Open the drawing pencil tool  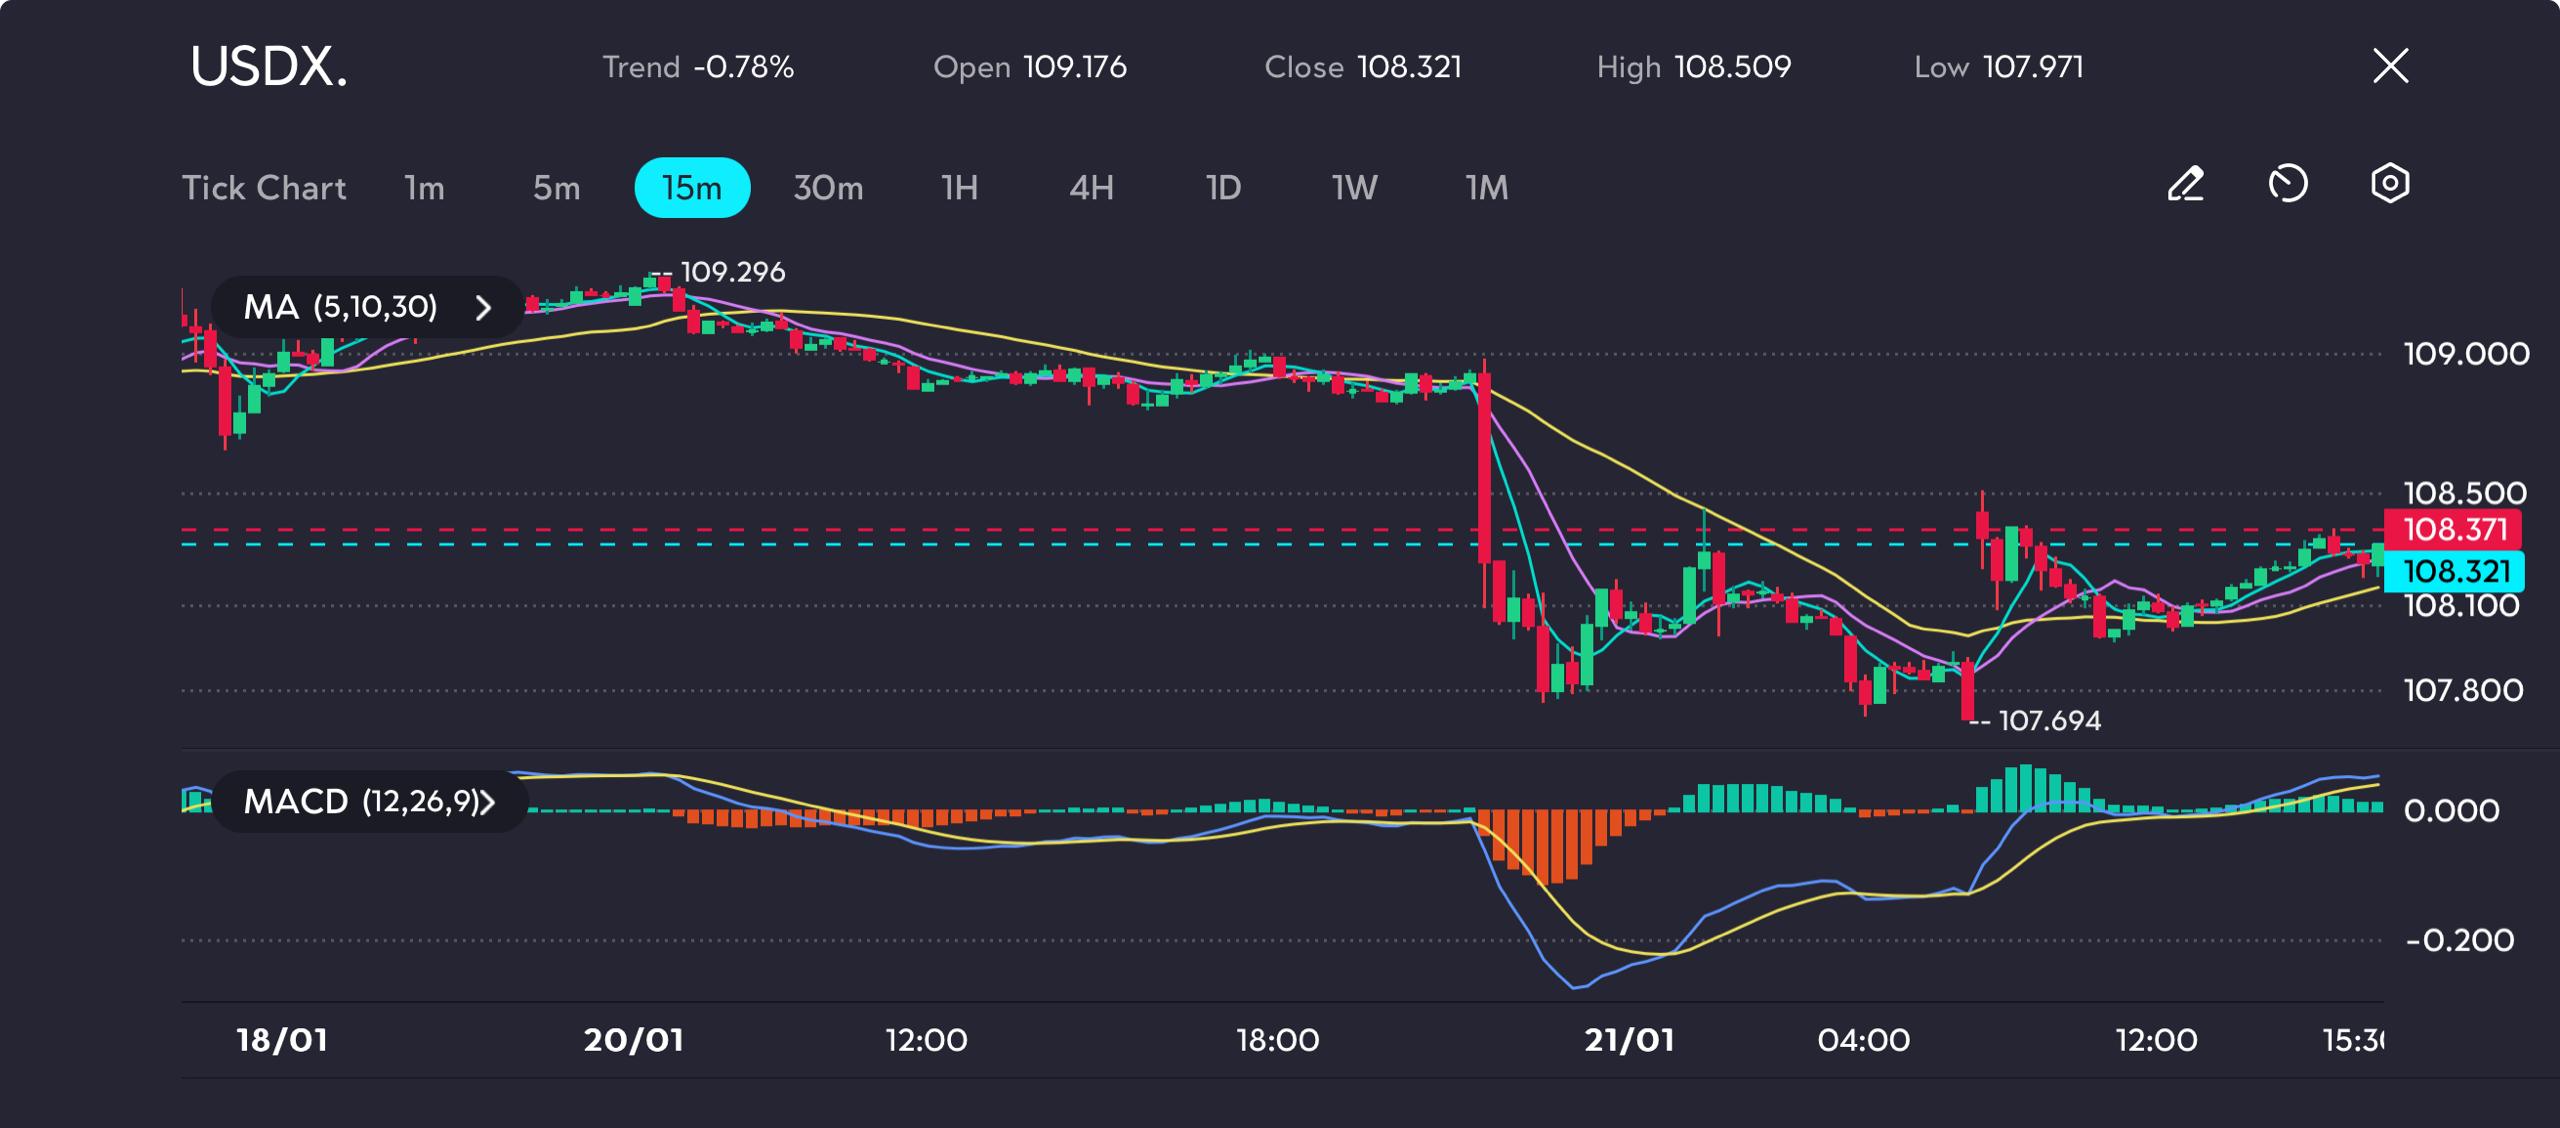(2186, 185)
